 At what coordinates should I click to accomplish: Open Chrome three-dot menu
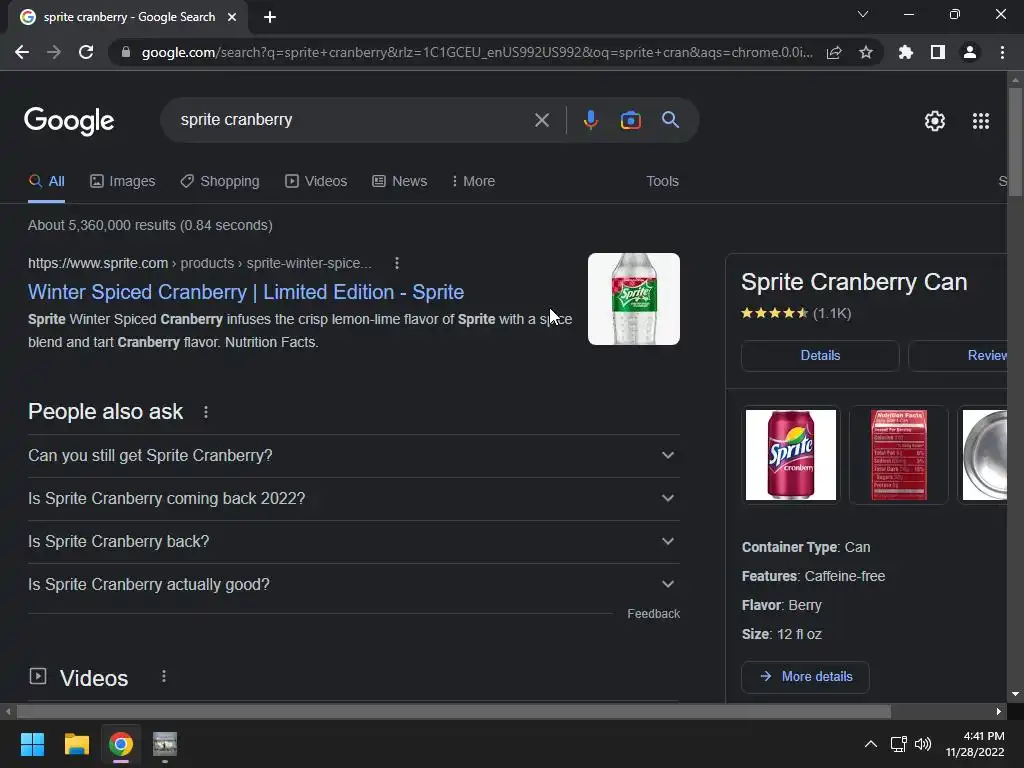click(x=1002, y=52)
